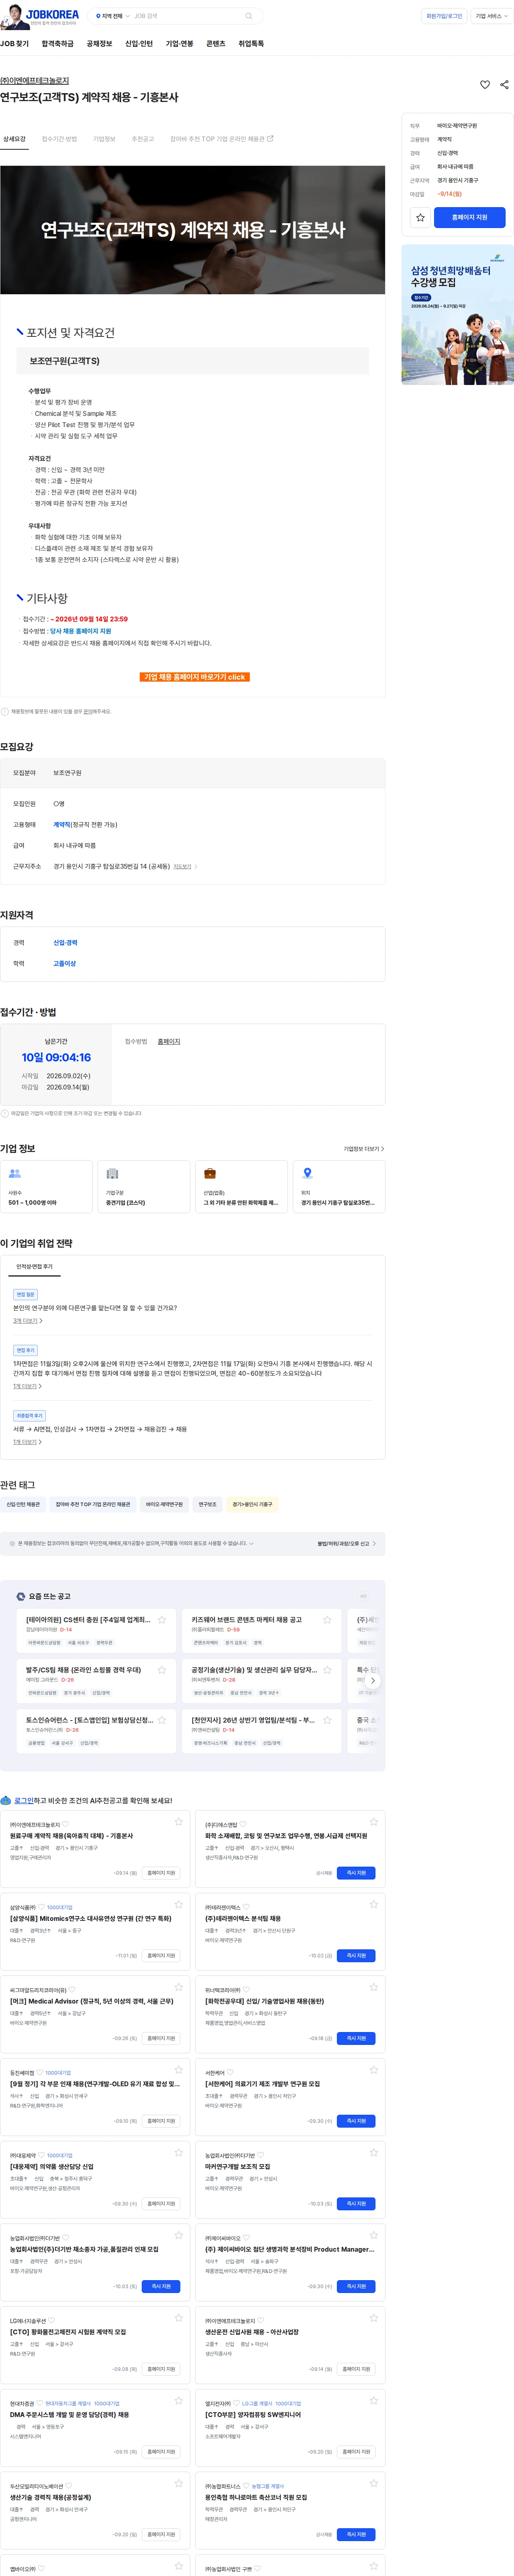Select 인적성·면접 후기 tab
Screen dimensions: 514x2576
34,1267
